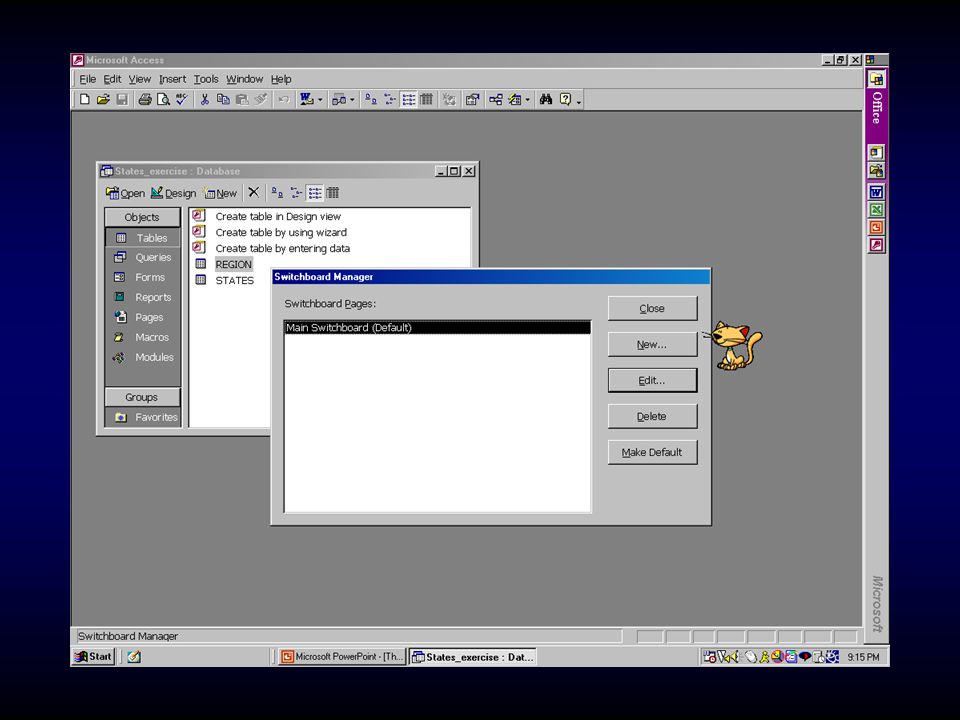
Task: Choose Small Icons view in the database window
Action: pos(296,193)
